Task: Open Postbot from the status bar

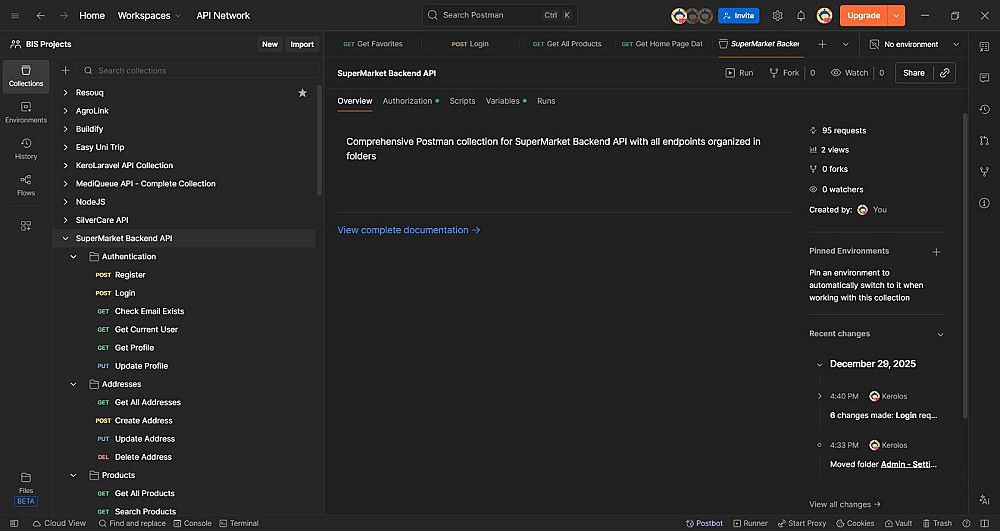Action: 704,523
